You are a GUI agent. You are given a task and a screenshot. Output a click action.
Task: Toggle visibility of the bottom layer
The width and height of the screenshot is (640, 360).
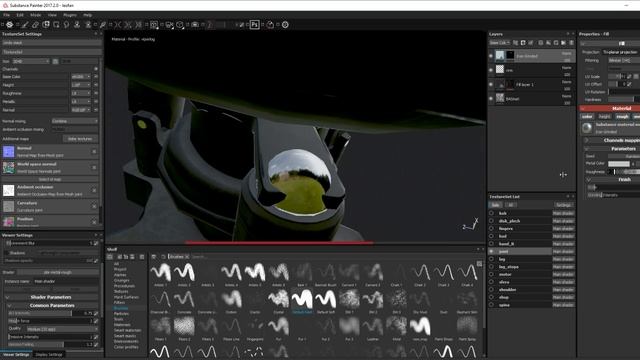(491, 98)
